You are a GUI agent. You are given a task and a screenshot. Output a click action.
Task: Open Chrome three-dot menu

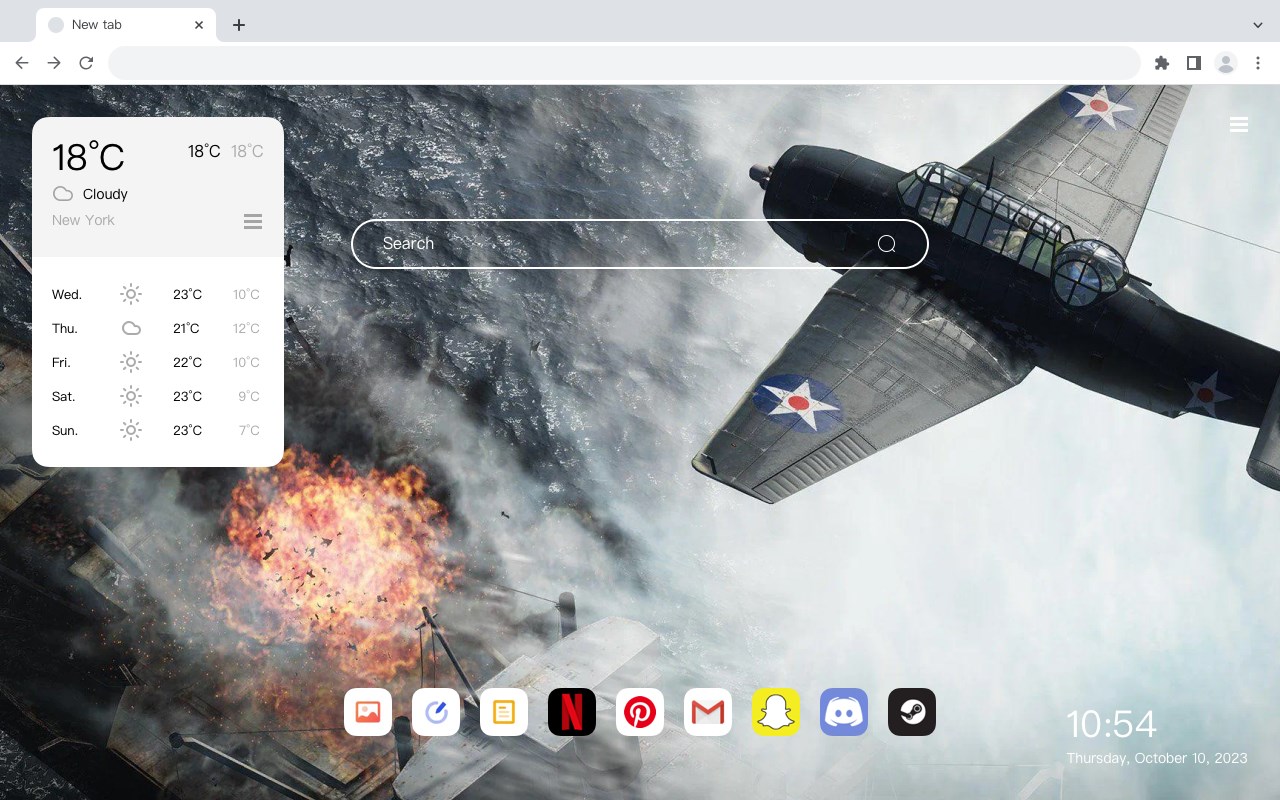pos(1258,63)
